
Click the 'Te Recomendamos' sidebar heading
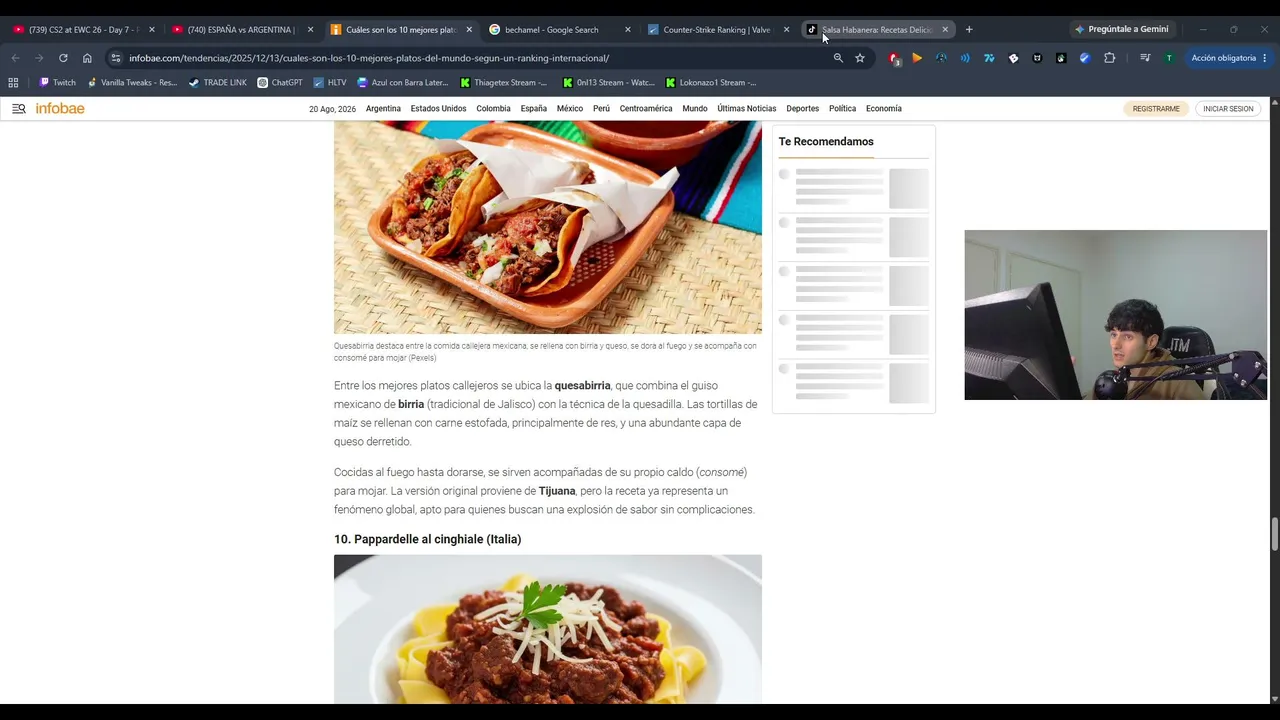tap(826, 142)
